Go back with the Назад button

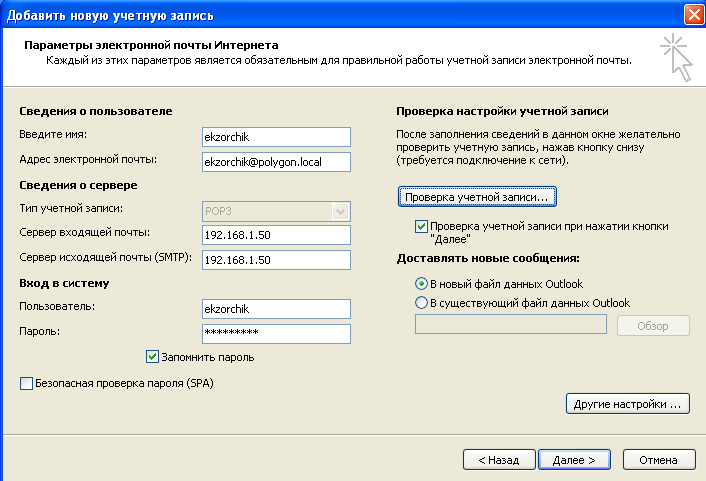499,460
